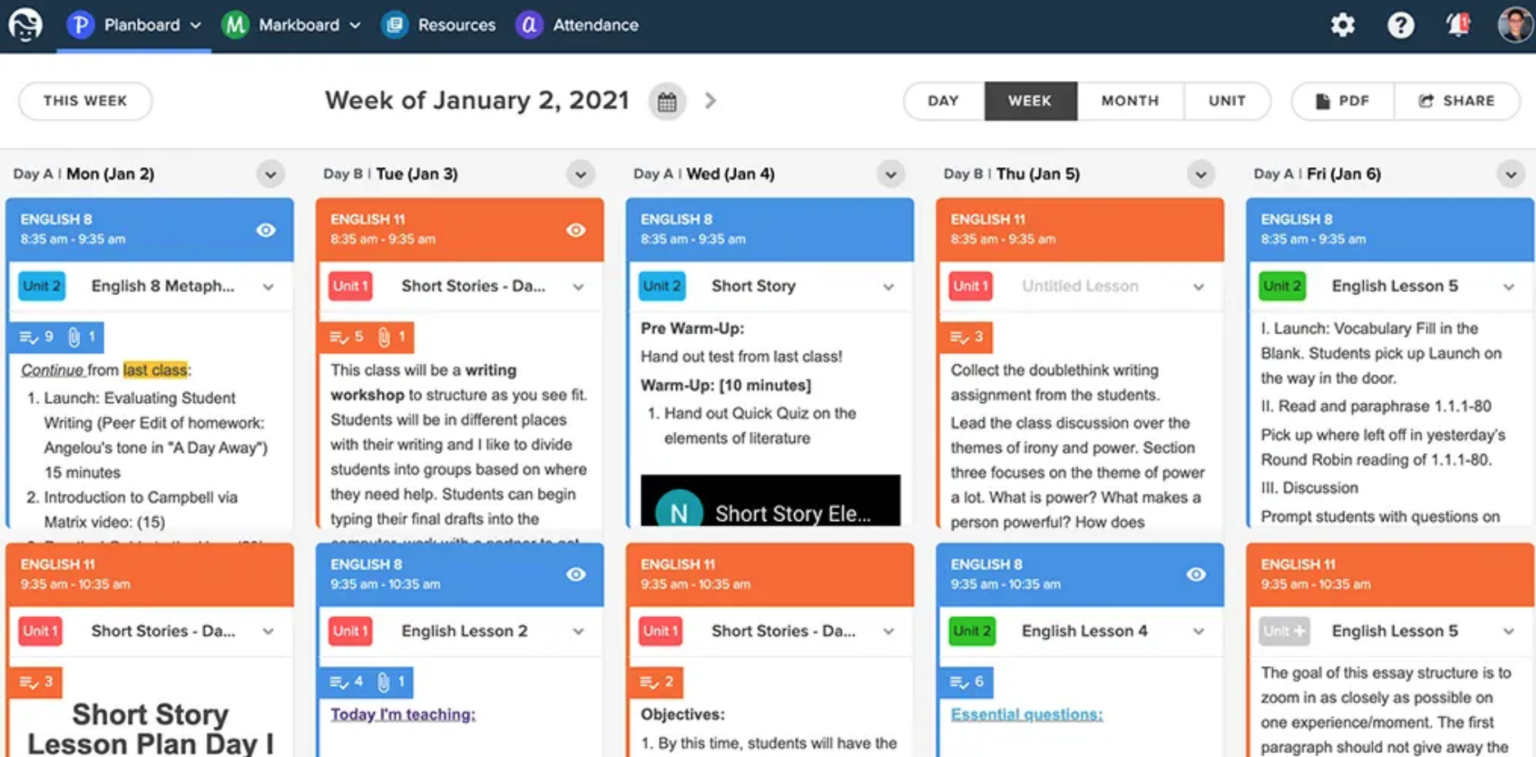The image size is (1536, 757).
Task: Toggle visibility eye on Tuesday's English 11 lesson
Action: click(x=576, y=229)
